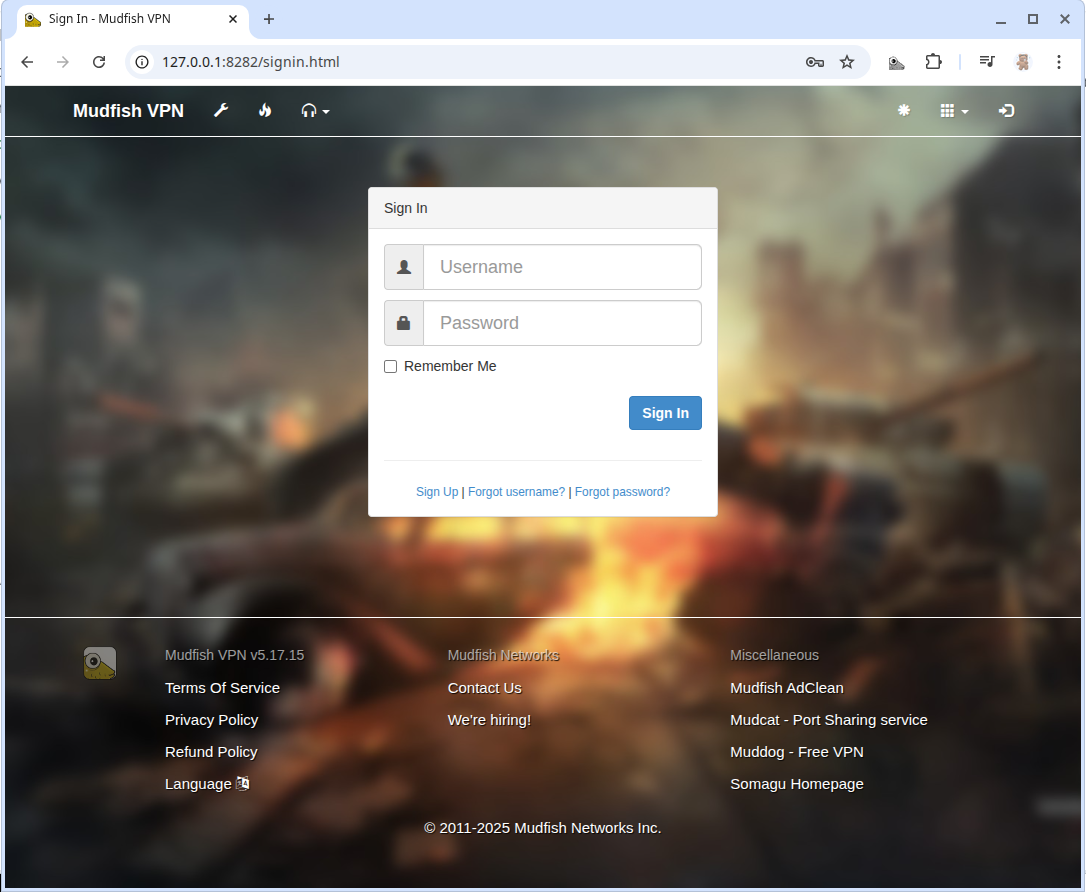
Task: Open the Mudfish VPN brand link
Action: 128,111
